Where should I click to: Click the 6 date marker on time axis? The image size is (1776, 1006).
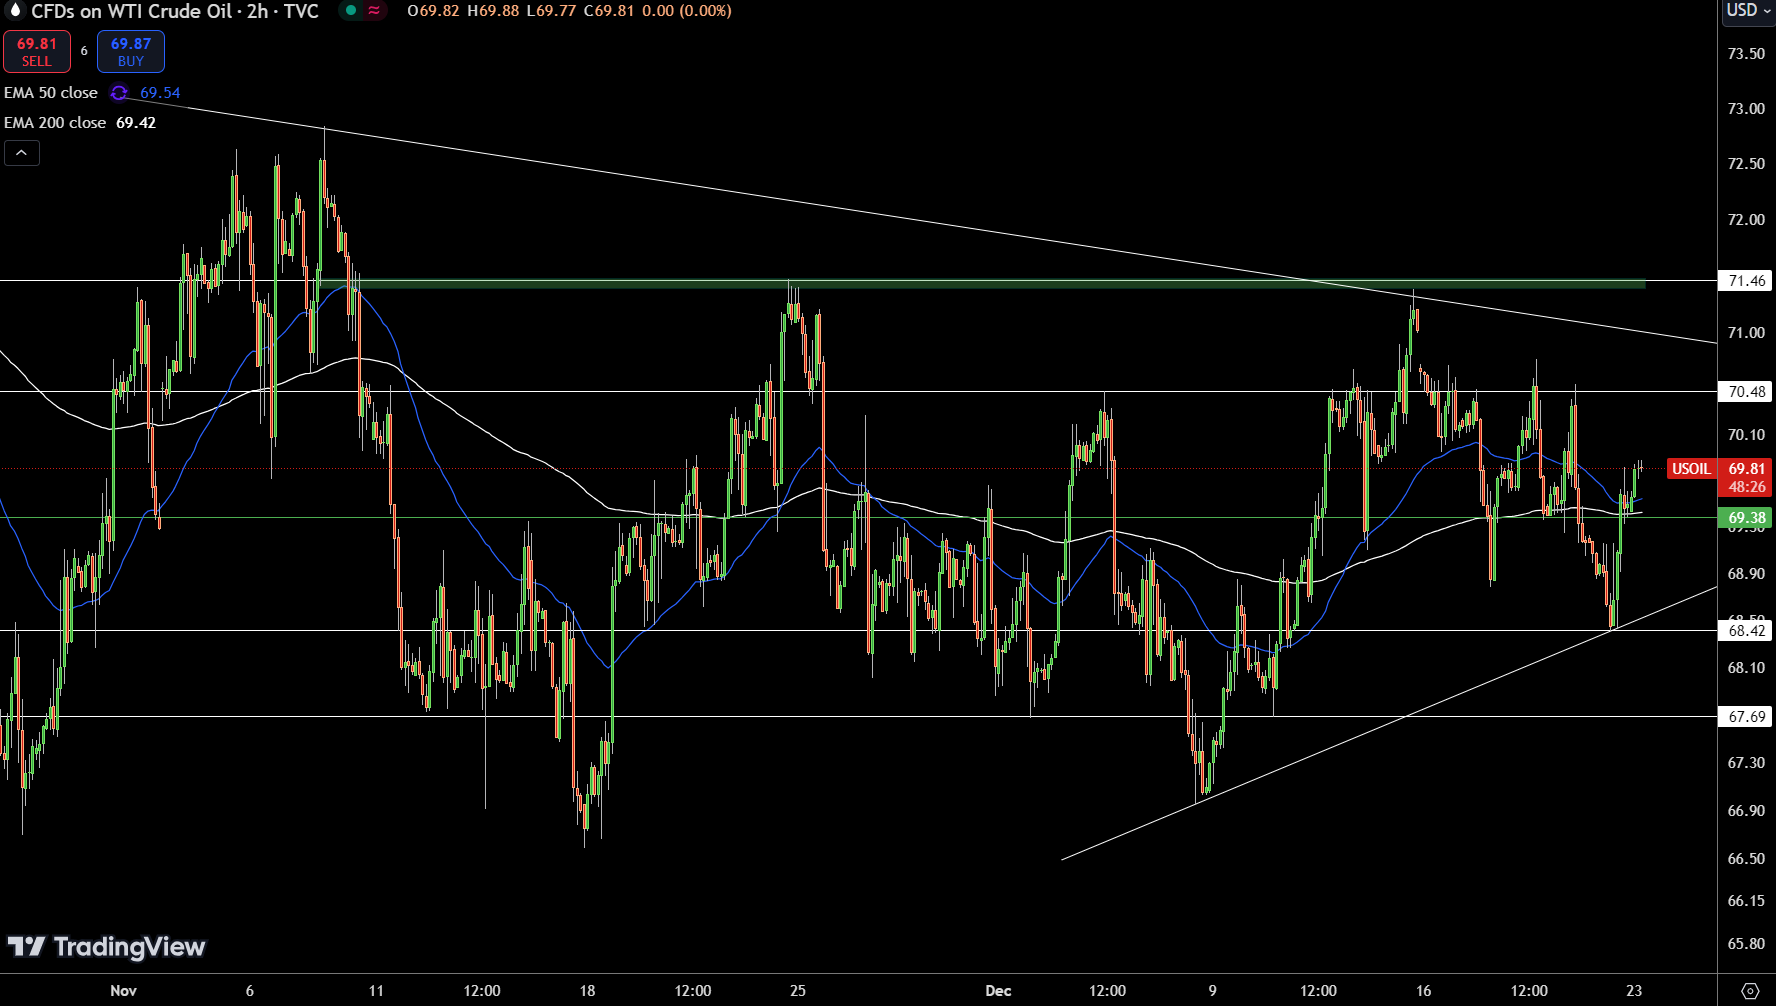coord(250,991)
